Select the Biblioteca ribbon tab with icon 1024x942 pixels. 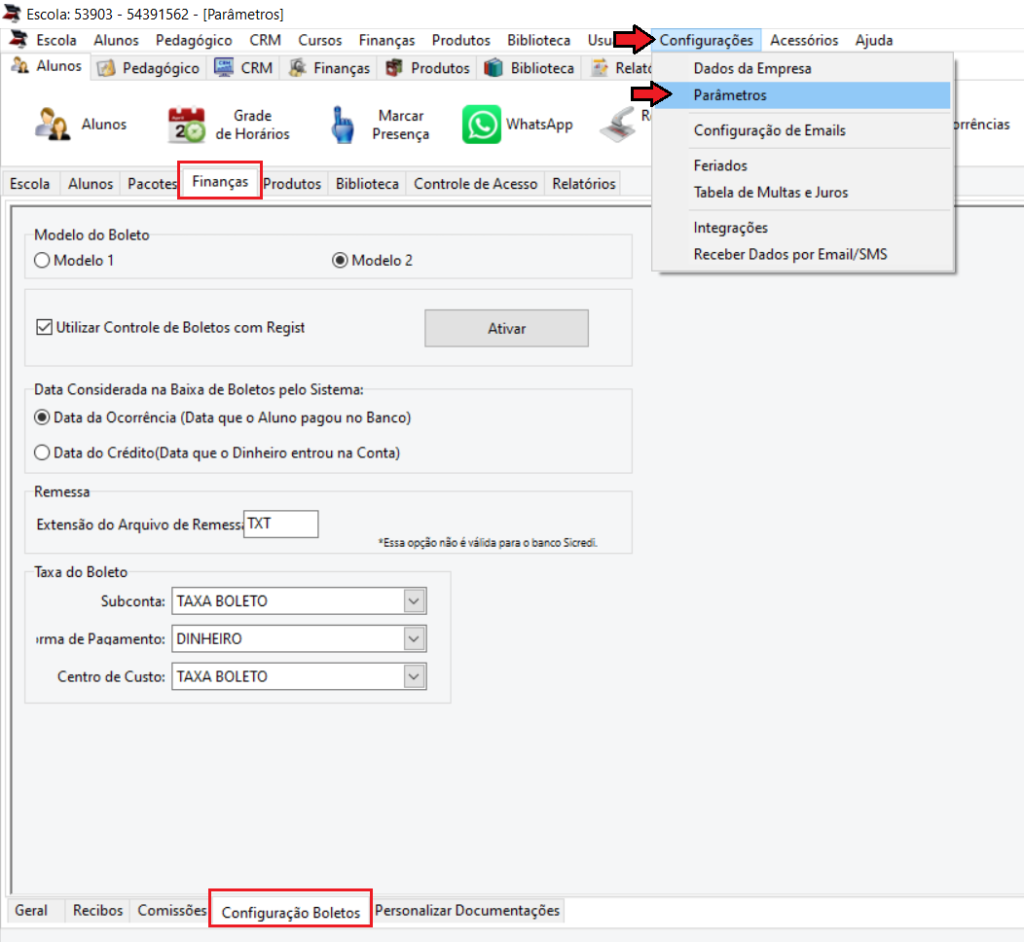[529, 68]
